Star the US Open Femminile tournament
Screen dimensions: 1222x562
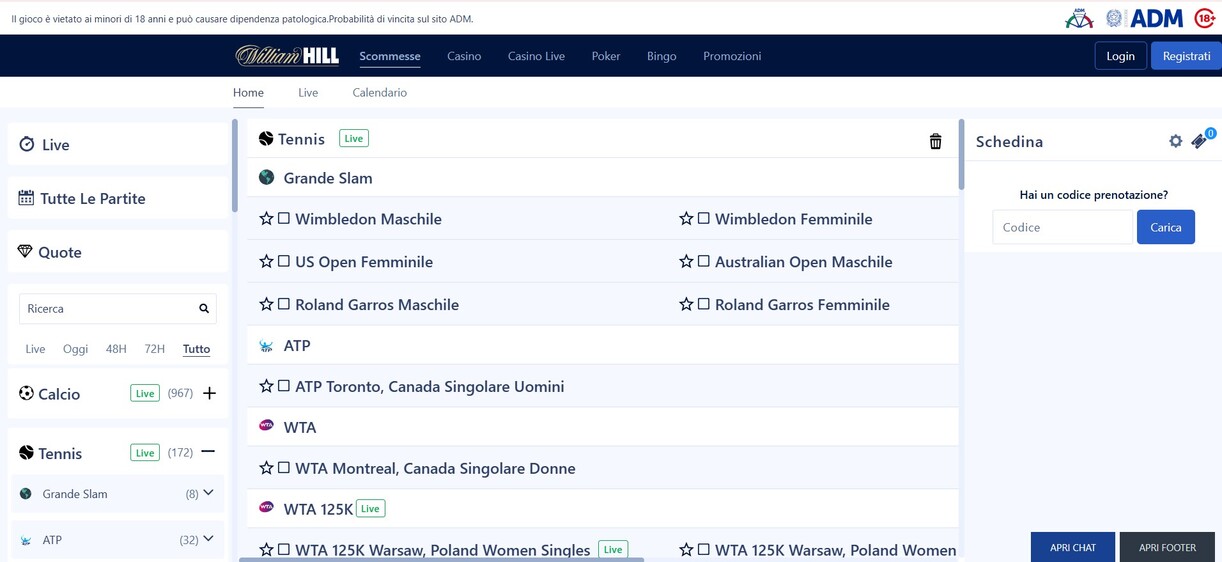click(266, 262)
